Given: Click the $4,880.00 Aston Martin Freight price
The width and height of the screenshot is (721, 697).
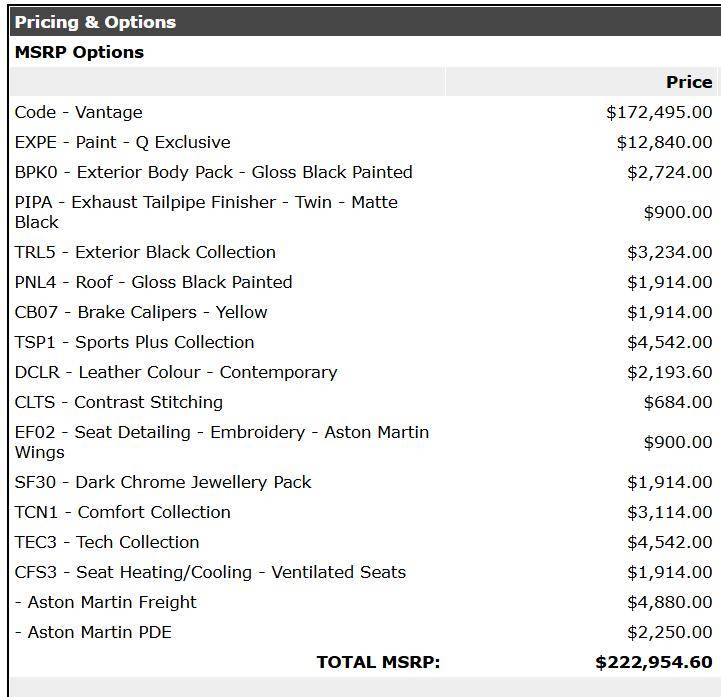Looking at the screenshot, I should (x=669, y=602).
